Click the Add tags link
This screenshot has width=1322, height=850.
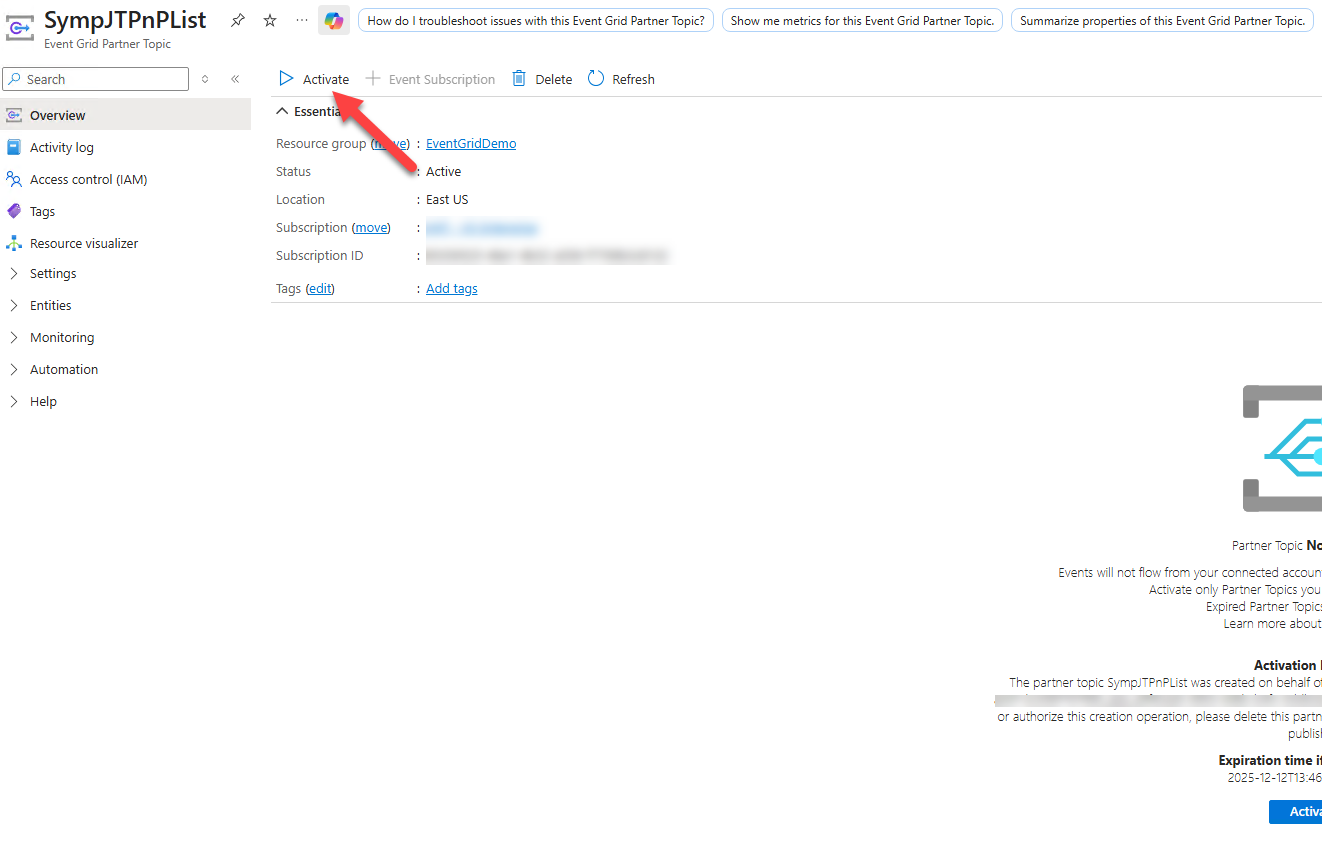coord(451,288)
